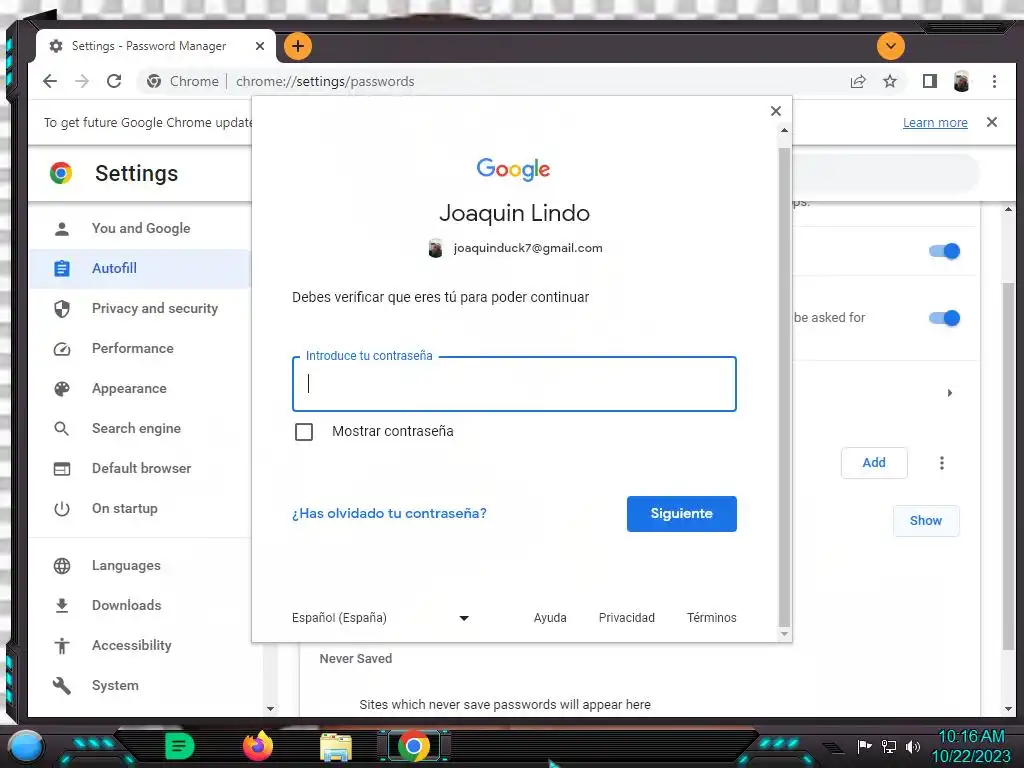Open the Ayuda footer link
The width and height of the screenshot is (1024, 768).
click(550, 618)
